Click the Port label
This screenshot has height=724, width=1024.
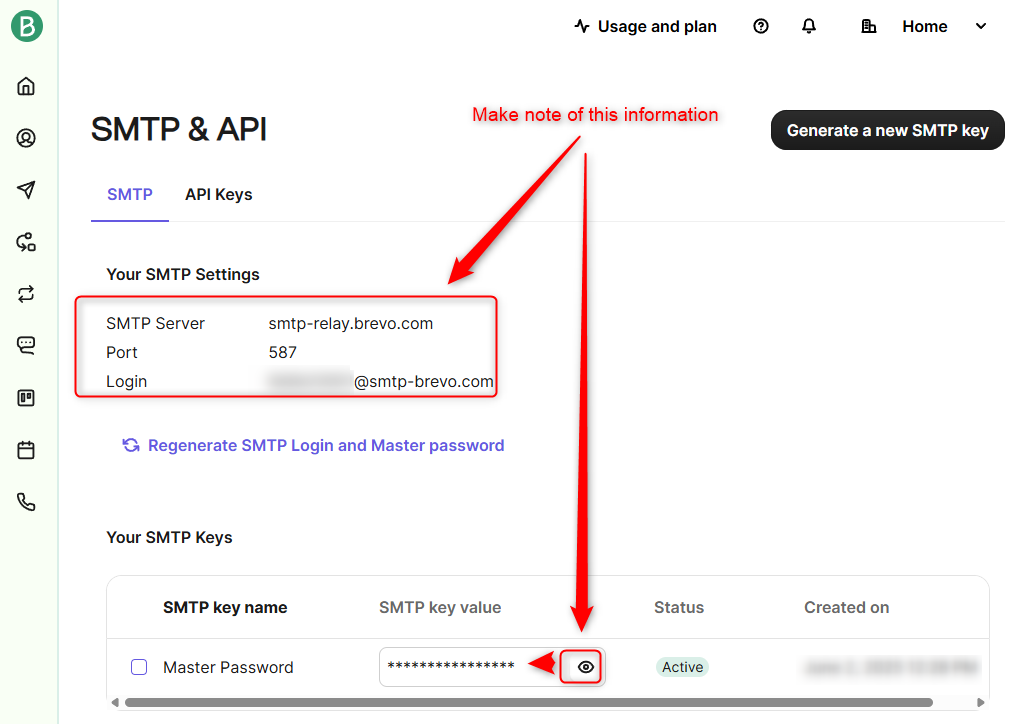coord(121,353)
